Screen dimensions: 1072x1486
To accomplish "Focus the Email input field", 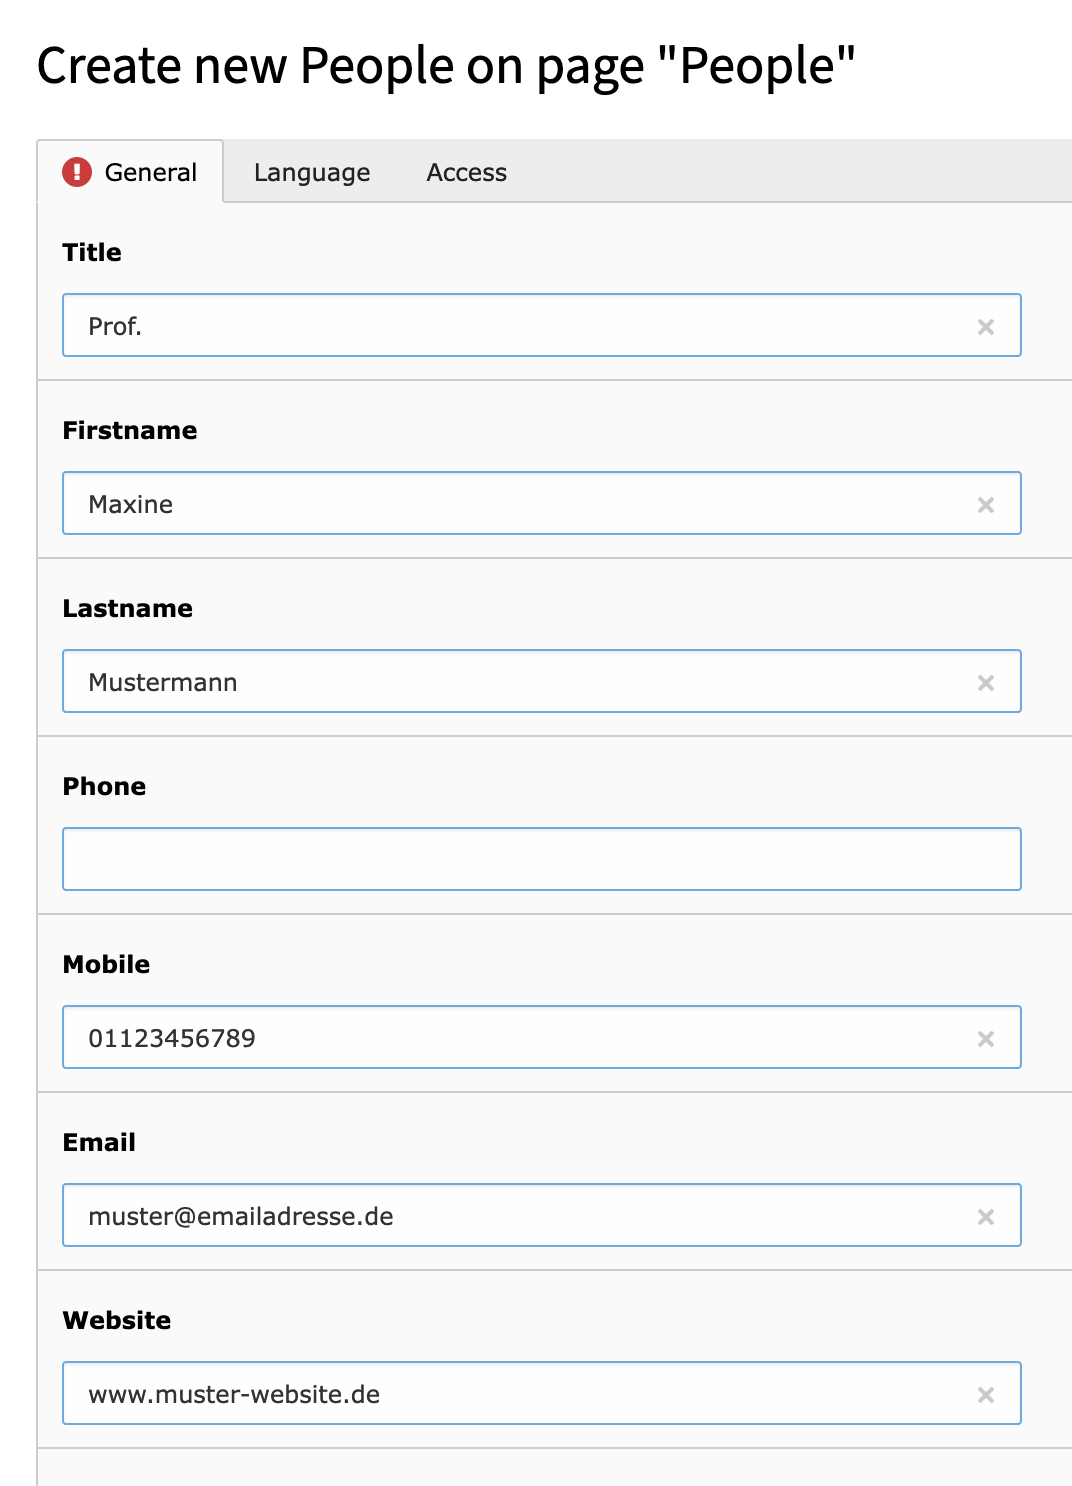I will (542, 1215).
